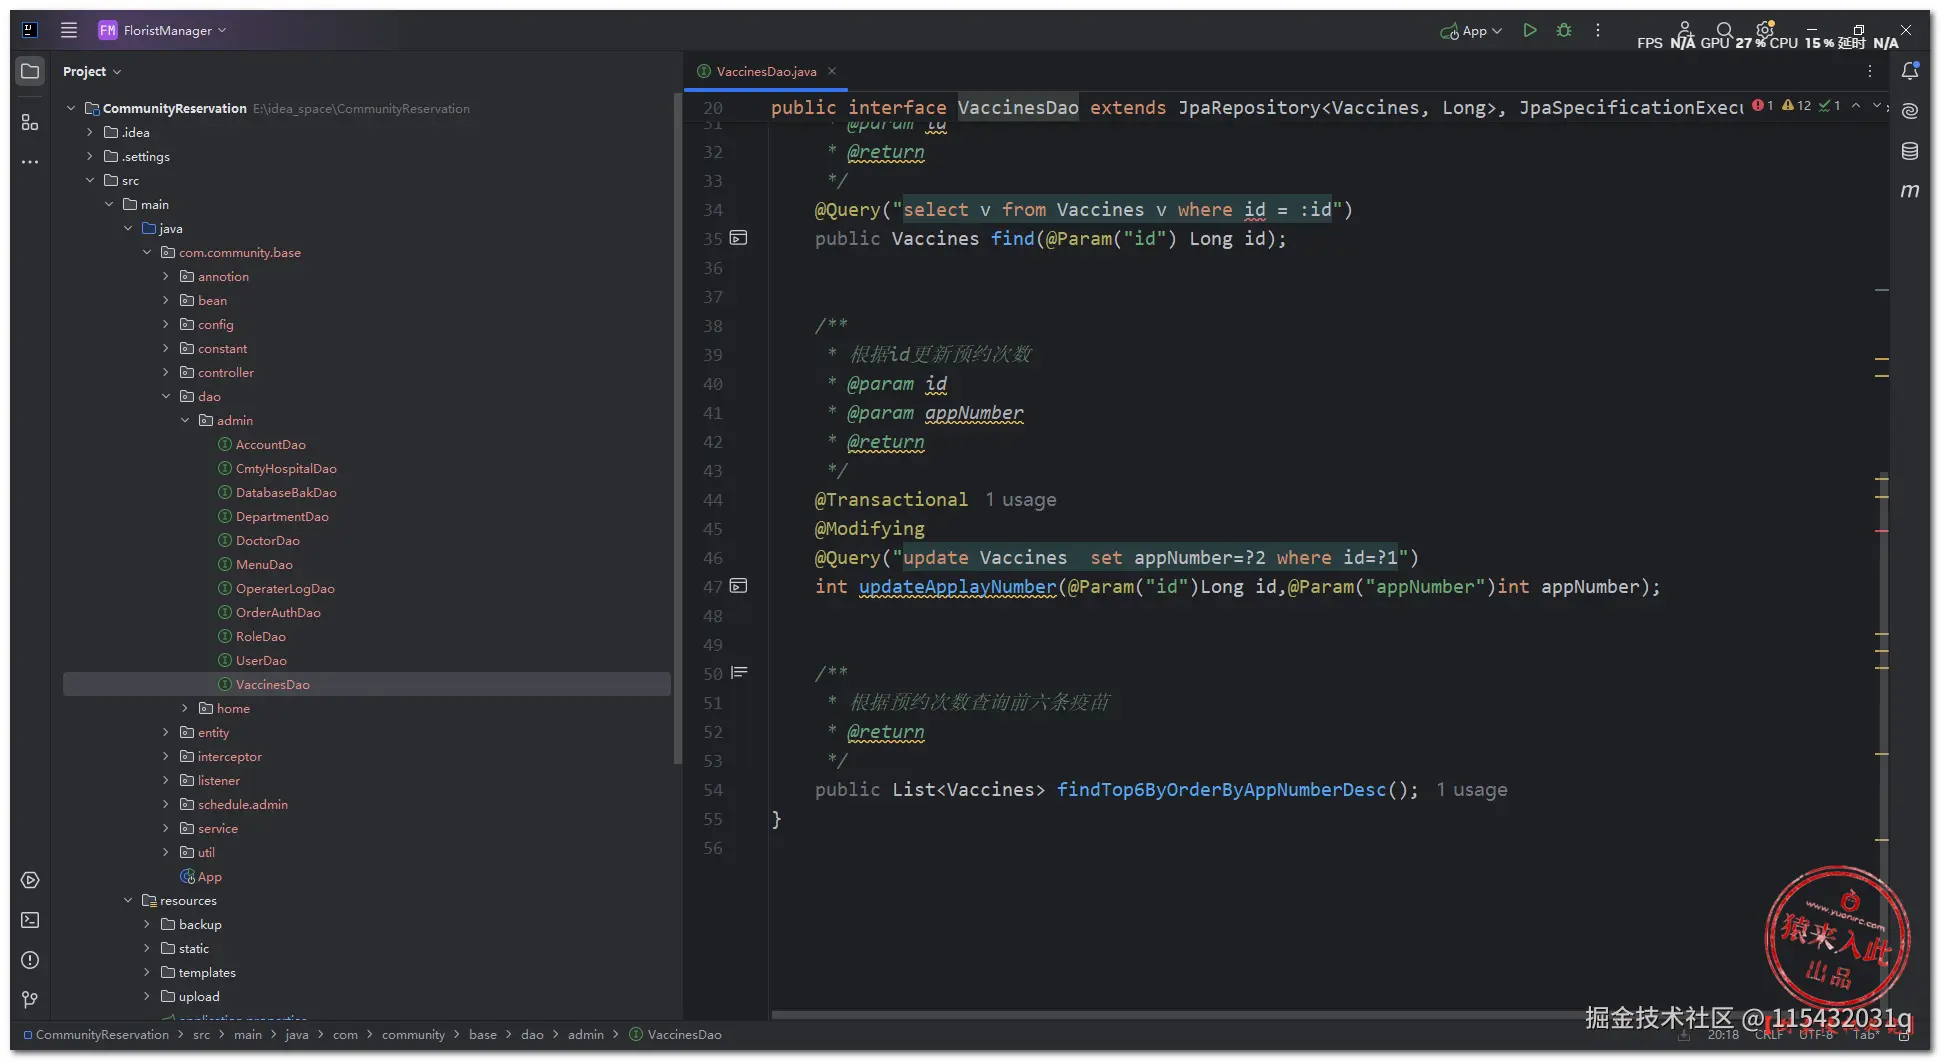Image resolution: width=1941 pixels, height=1061 pixels.
Task: Show the error count inspection indicator
Action: tap(1763, 105)
